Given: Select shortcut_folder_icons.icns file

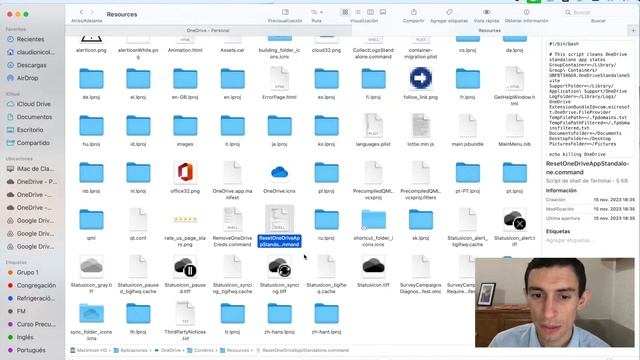Looking at the screenshot, I should point(373,220).
